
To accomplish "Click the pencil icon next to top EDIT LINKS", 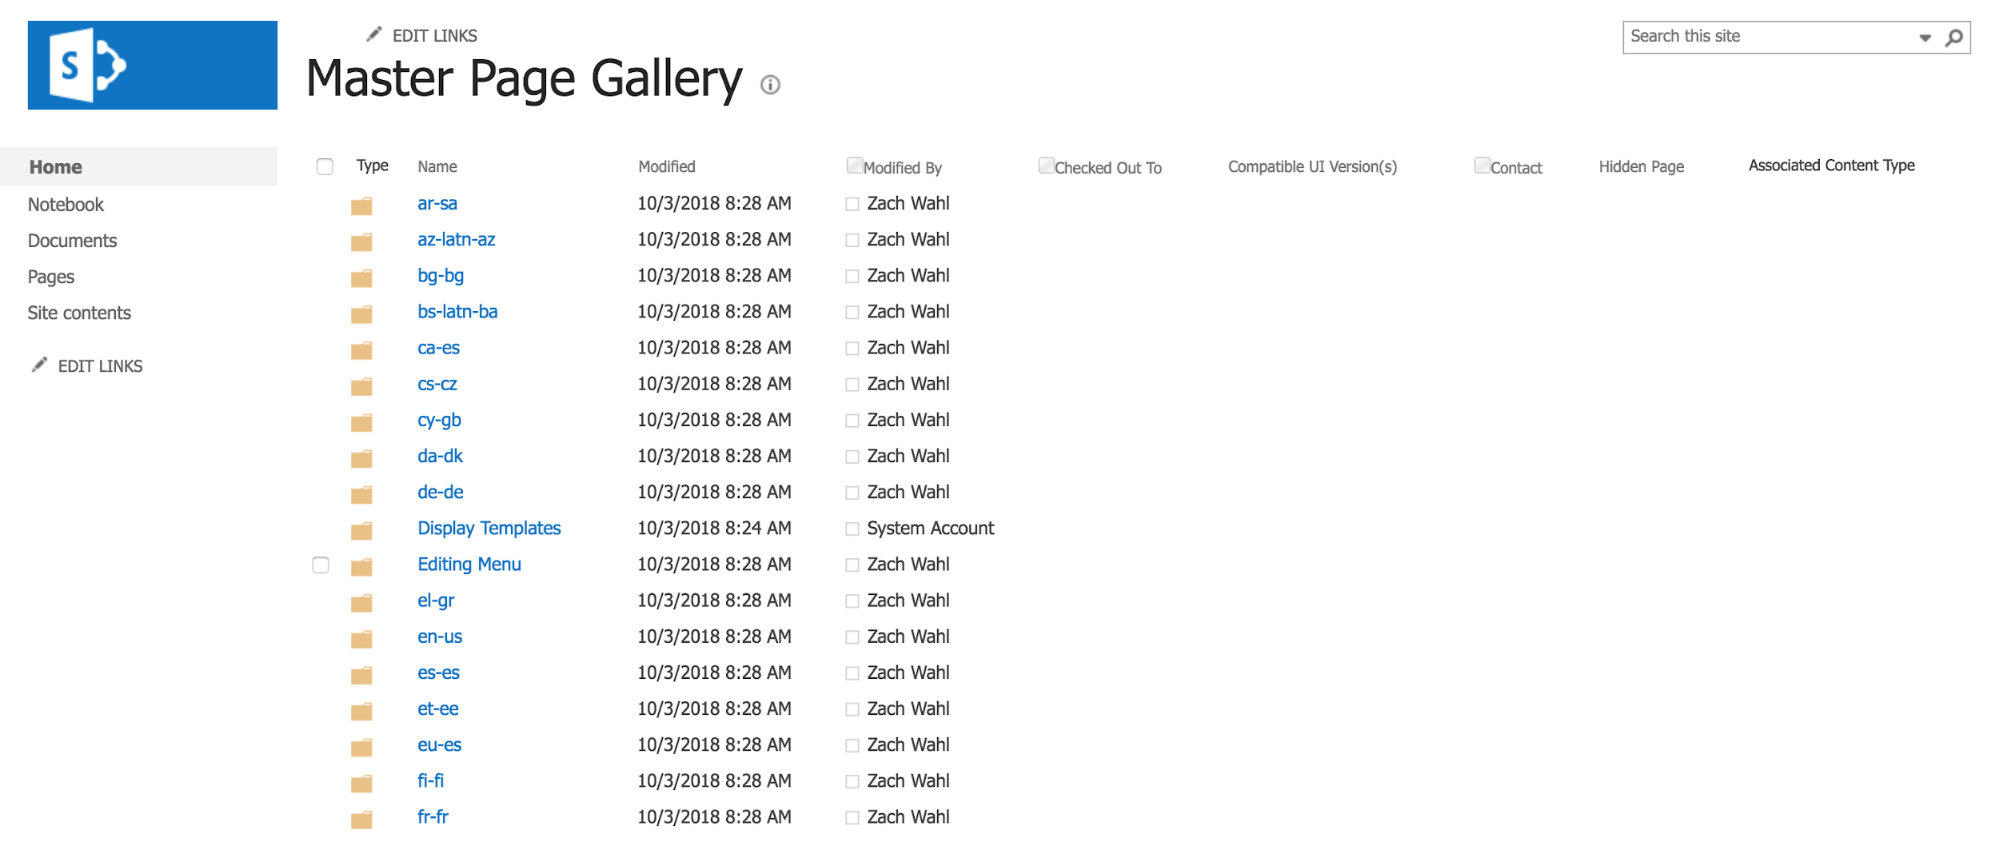I will 374,35.
